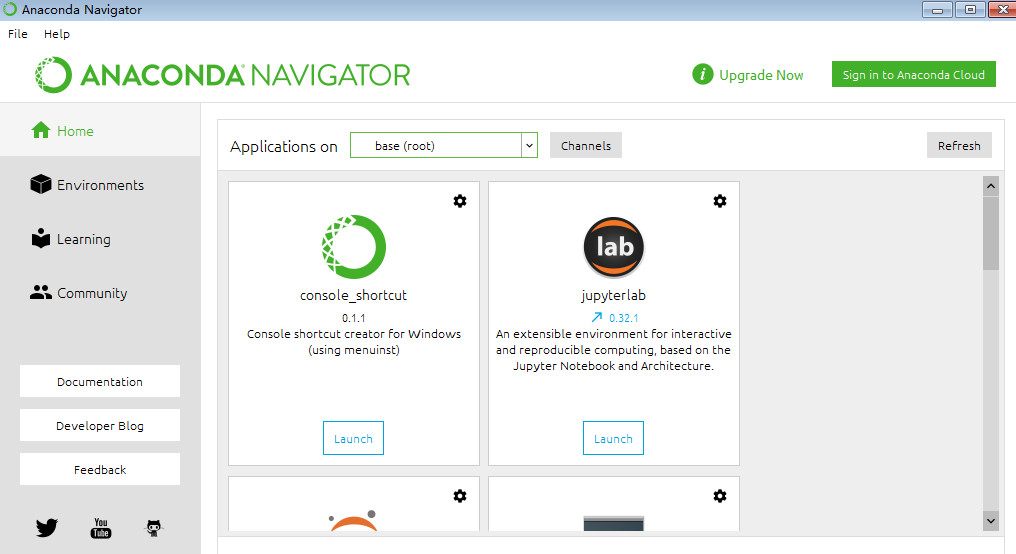Click the Anaconda title bar icon
Viewport: 1016px width, 554px height.
10,9
